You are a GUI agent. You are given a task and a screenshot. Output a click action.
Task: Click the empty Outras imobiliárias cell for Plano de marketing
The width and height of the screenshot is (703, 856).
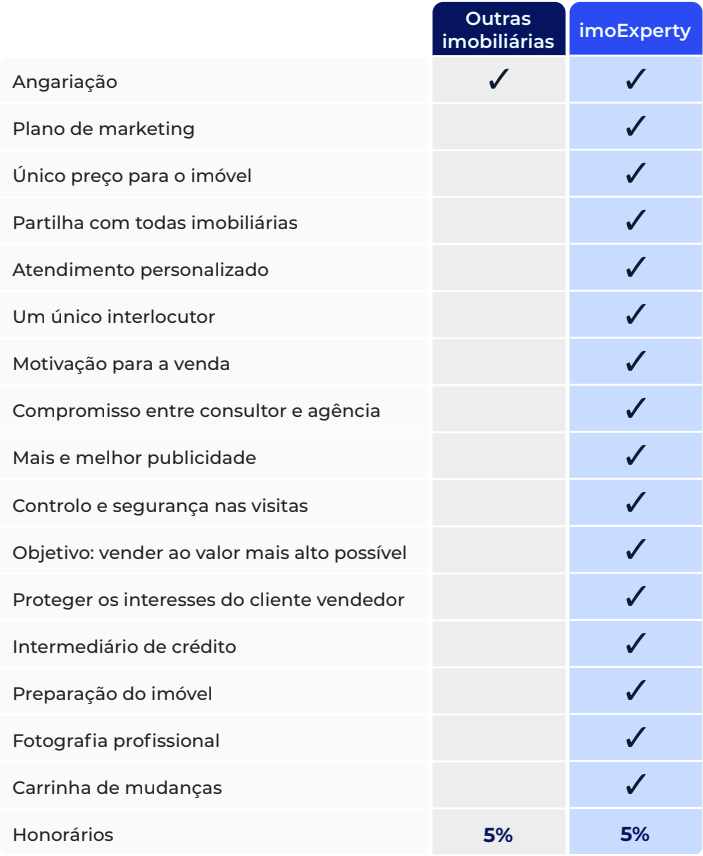[498, 128]
